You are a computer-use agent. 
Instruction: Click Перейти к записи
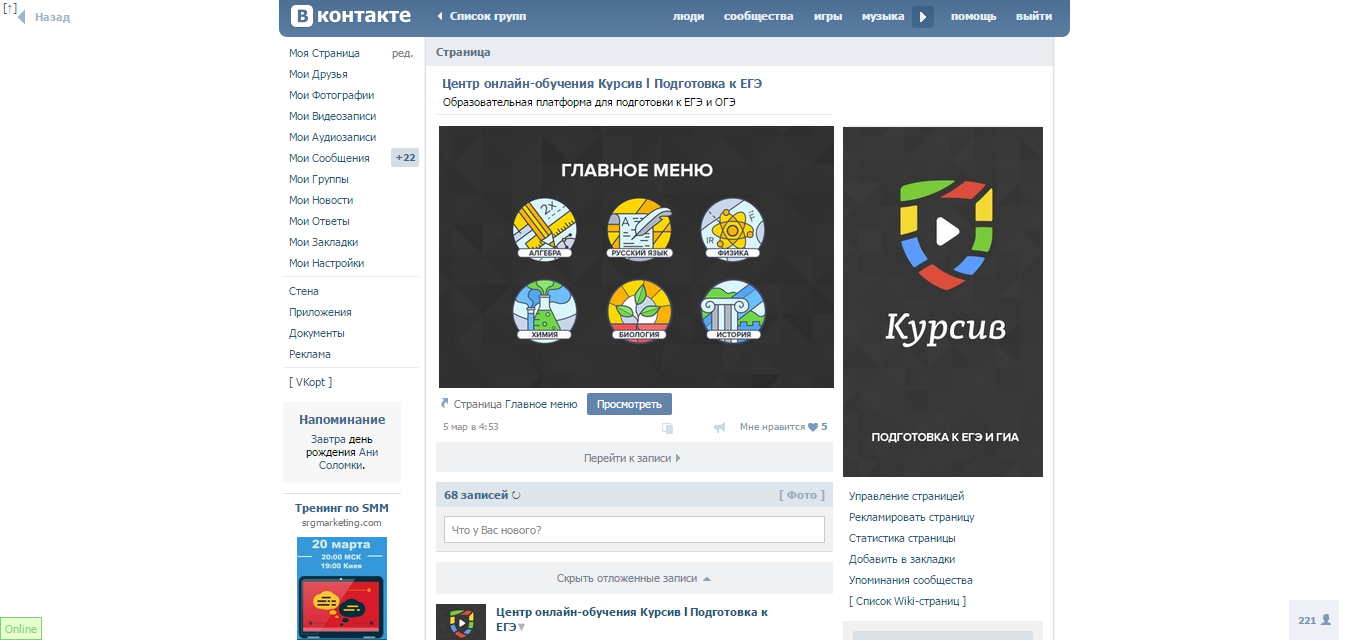point(634,458)
